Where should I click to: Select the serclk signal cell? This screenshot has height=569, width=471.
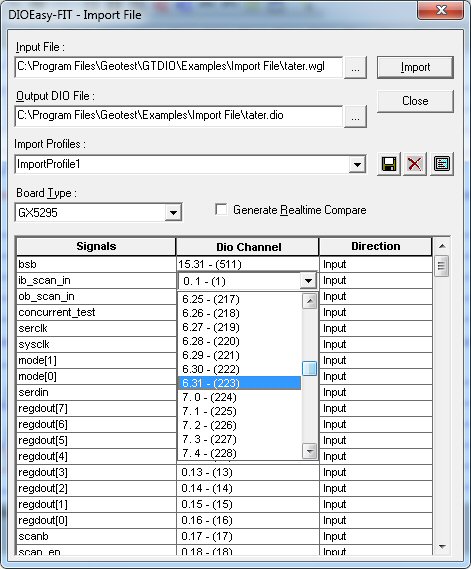click(x=96, y=328)
